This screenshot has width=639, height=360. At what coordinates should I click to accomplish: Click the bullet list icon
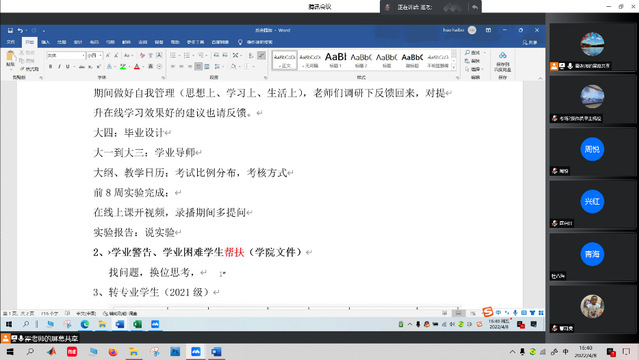point(173,55)
